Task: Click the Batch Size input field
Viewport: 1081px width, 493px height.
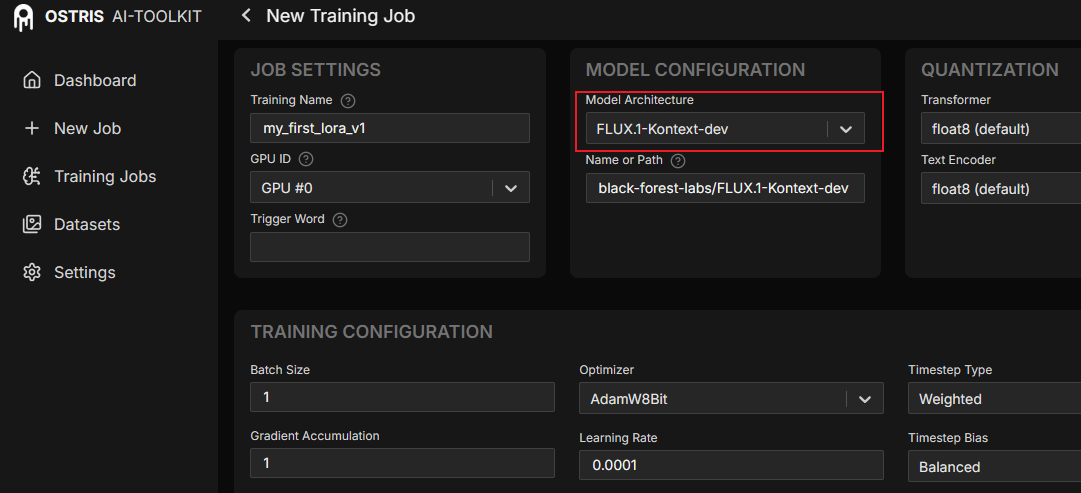Action: [403, 397]
